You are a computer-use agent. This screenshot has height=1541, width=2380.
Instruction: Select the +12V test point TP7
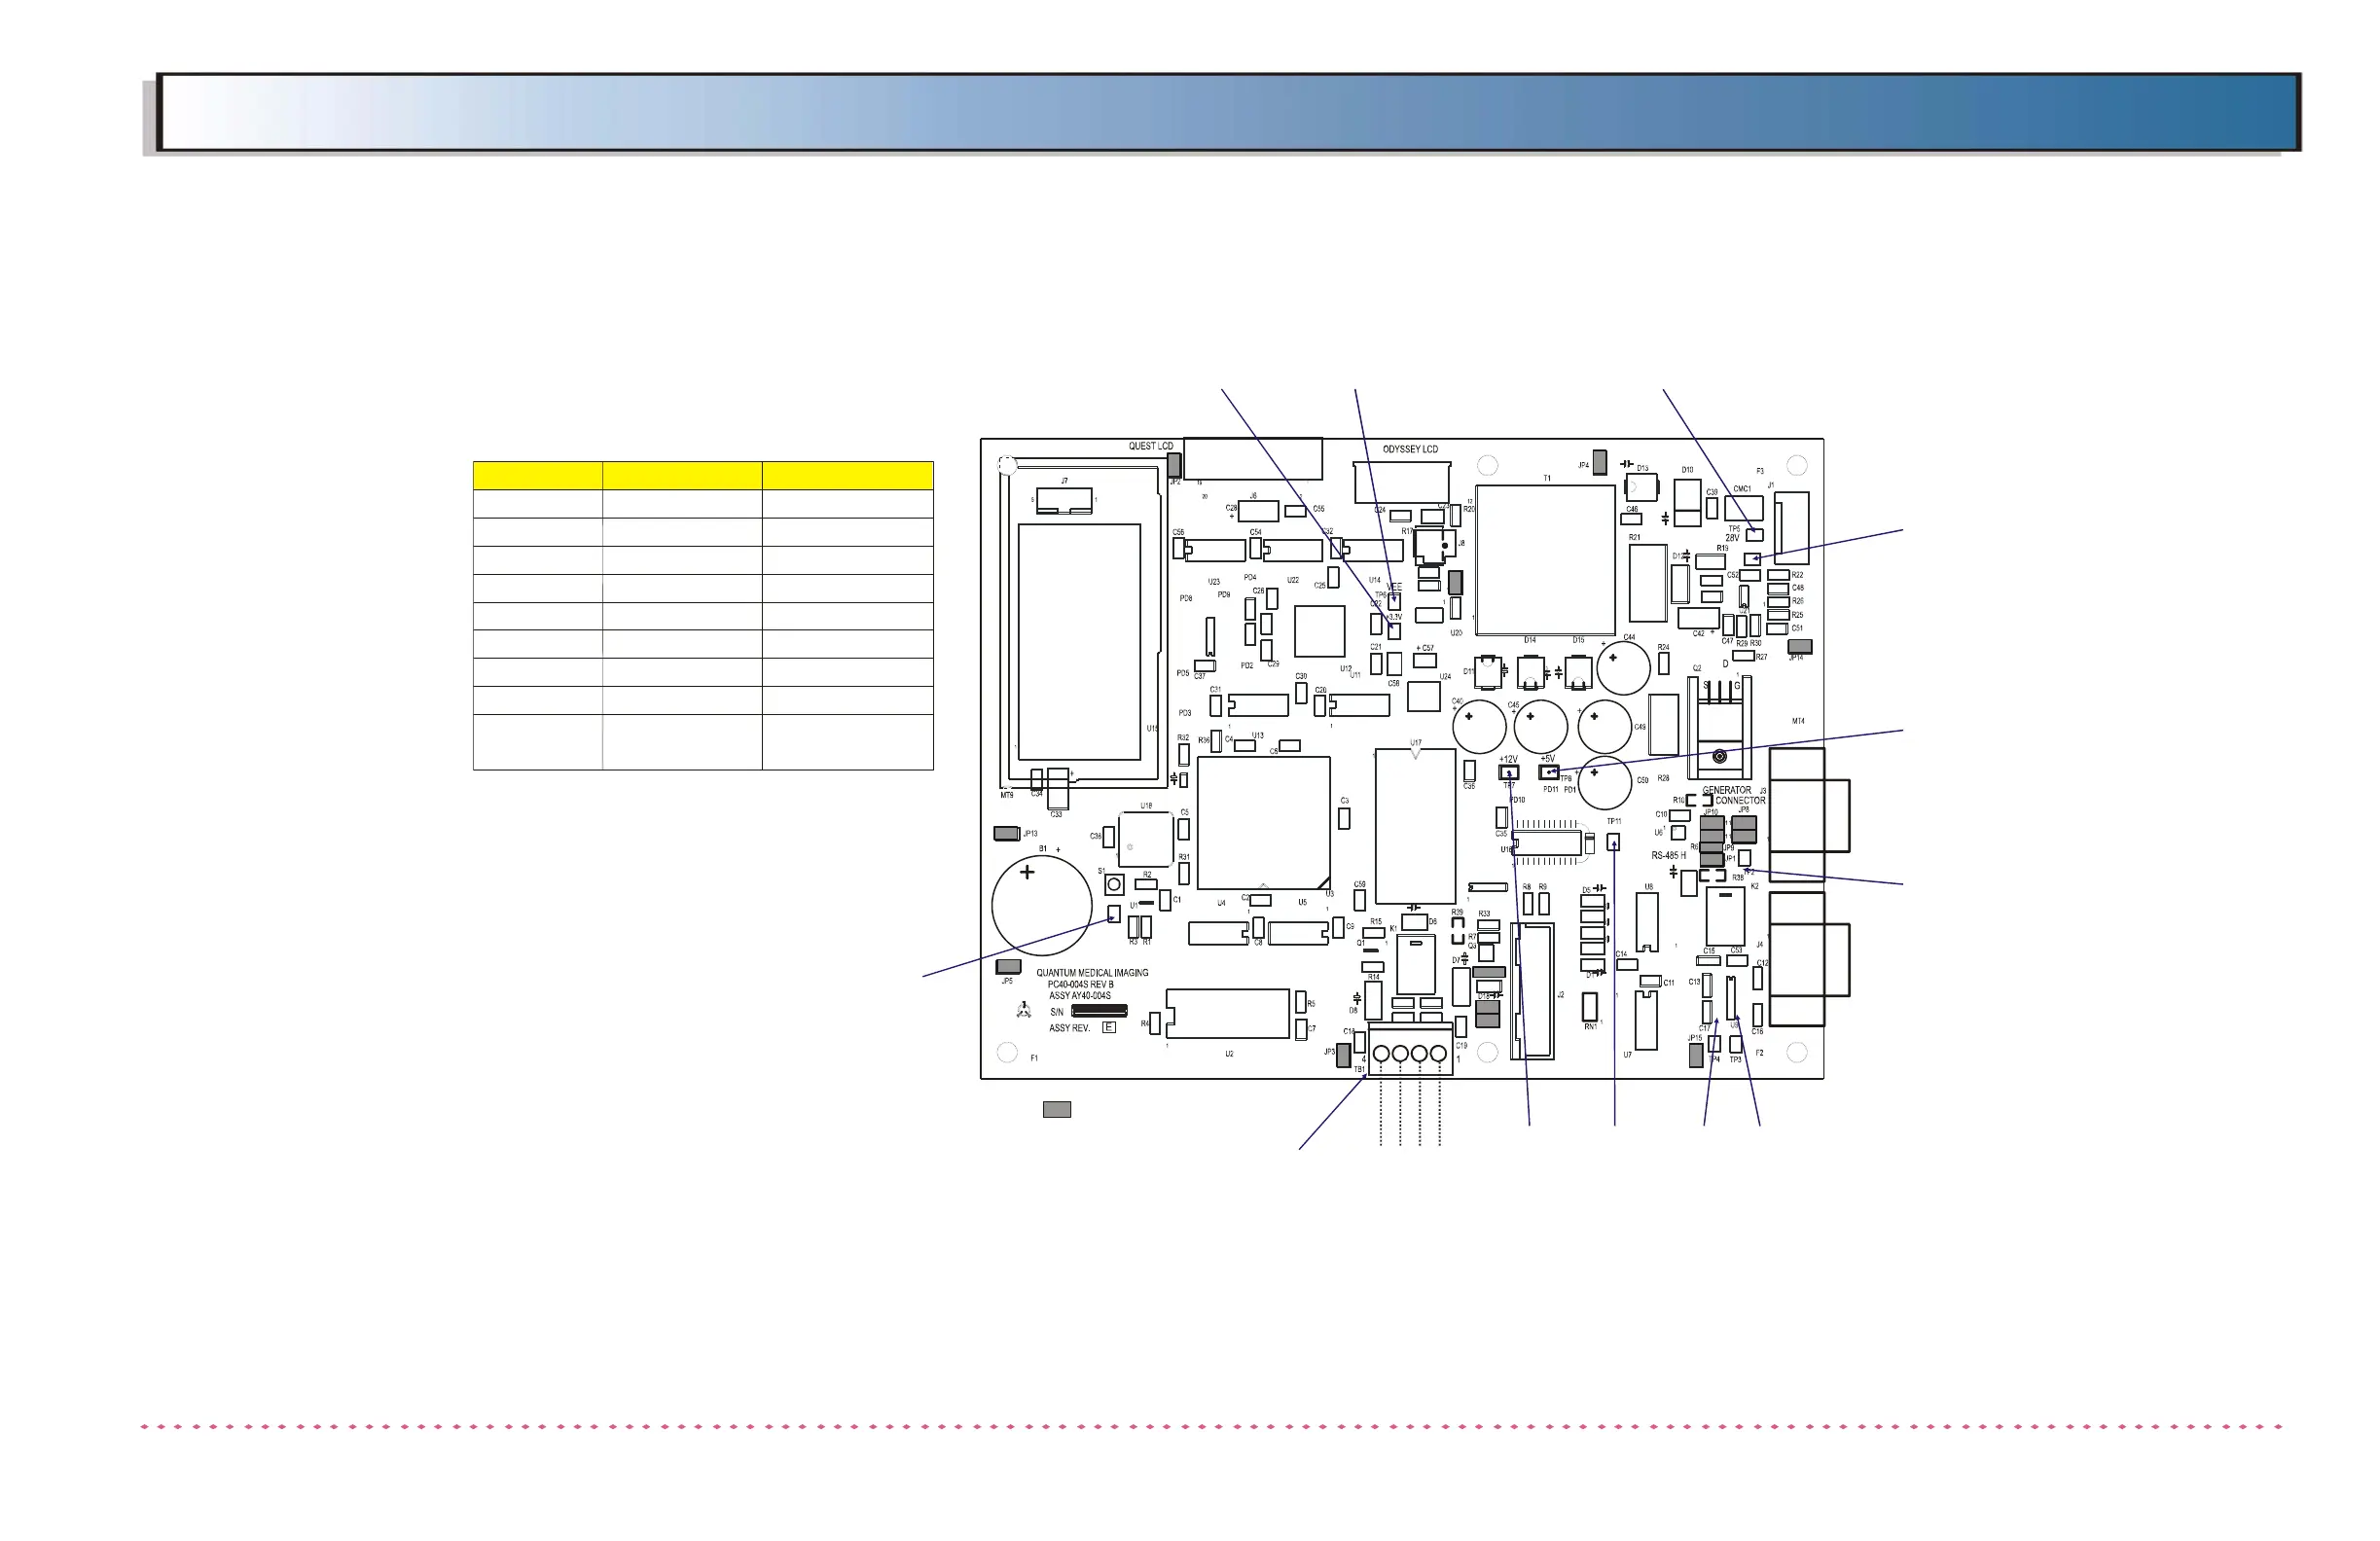tap(1508, 772)
